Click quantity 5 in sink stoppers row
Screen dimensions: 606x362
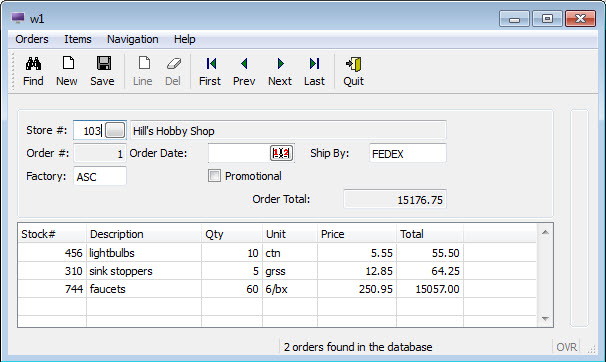pyautogui.click(x=232, y=271)
